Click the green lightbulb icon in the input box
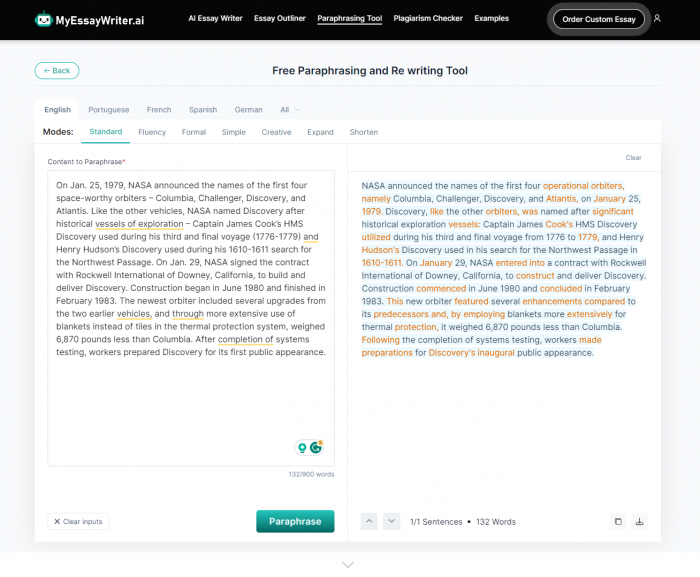 tap(302, 447)
